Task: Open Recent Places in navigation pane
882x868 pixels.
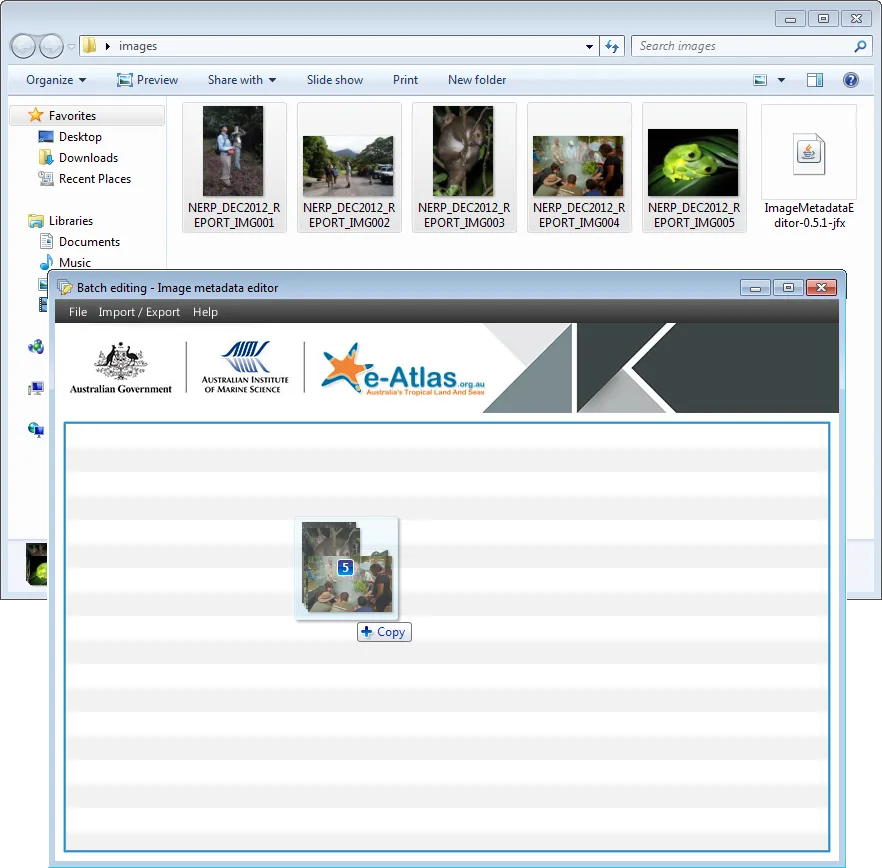Action: tap(94, 179)
